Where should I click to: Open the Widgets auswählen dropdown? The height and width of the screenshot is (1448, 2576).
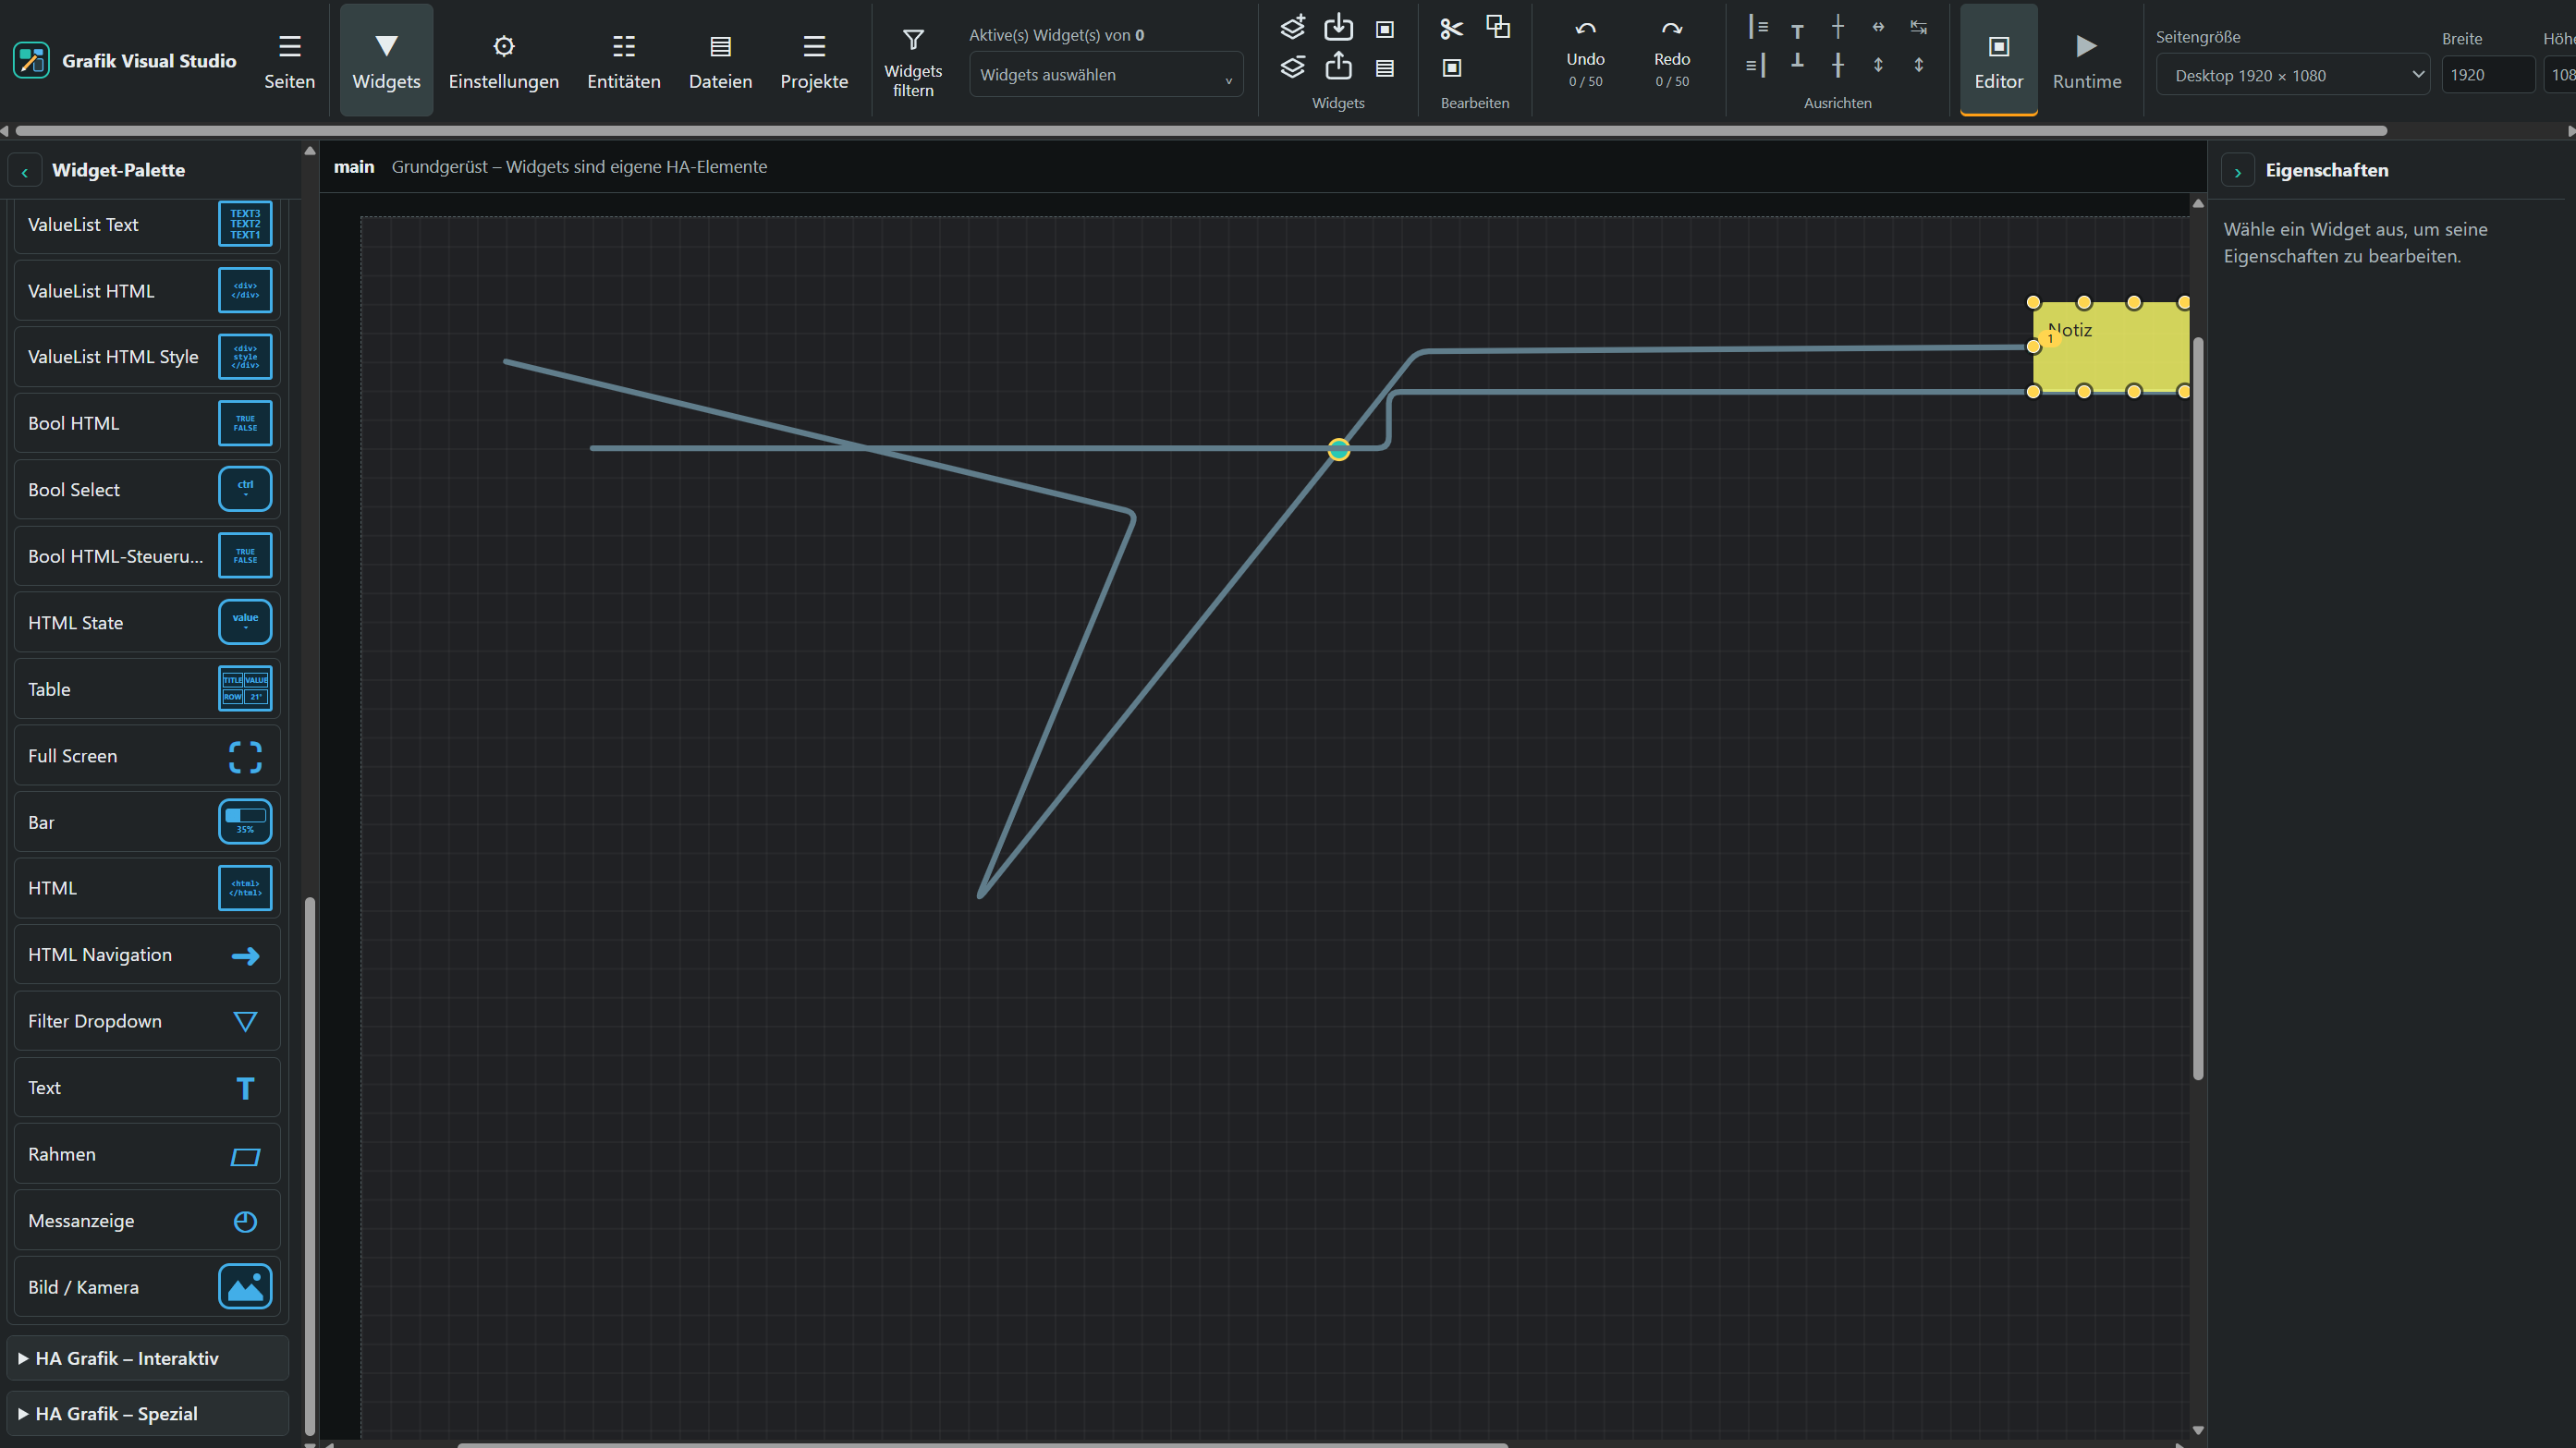tap(1106, 75)
